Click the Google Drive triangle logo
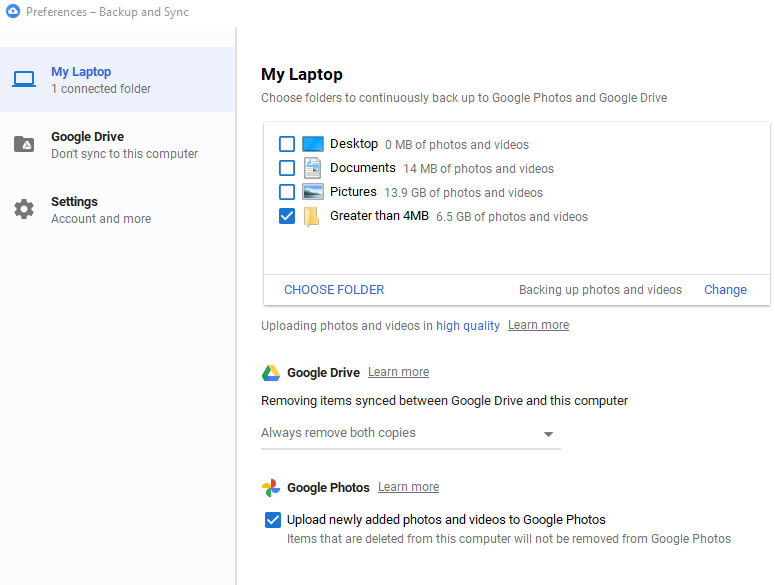Screen dimensions: 775x585 (270, 373)
